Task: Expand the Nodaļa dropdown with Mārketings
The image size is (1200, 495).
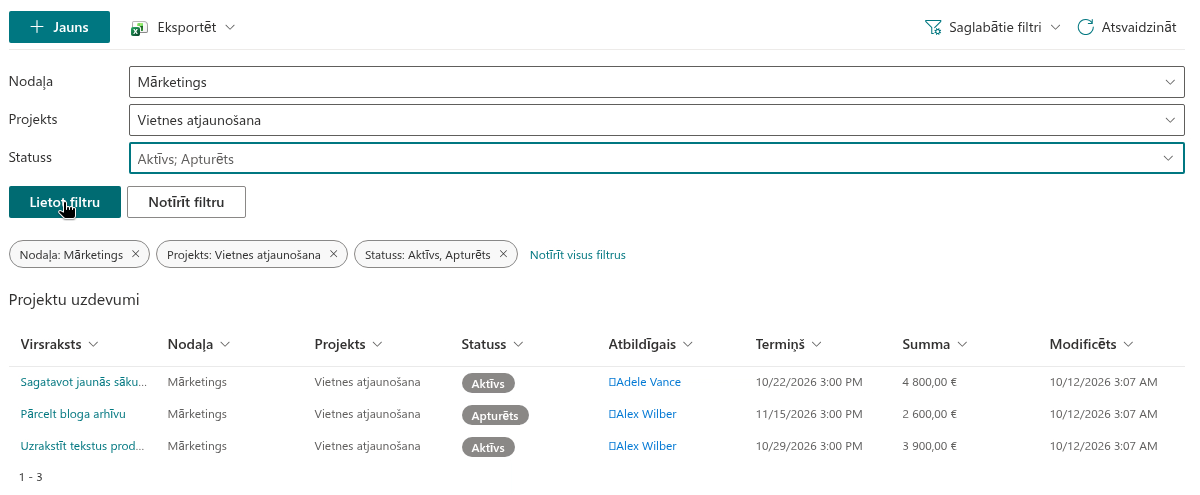Action: click(656, 82)
